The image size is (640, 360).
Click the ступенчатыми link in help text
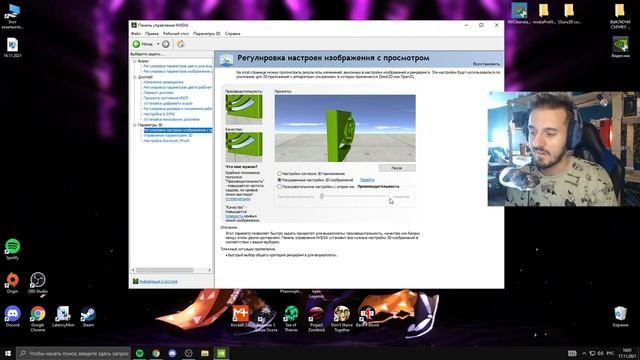tap(238, 199)
